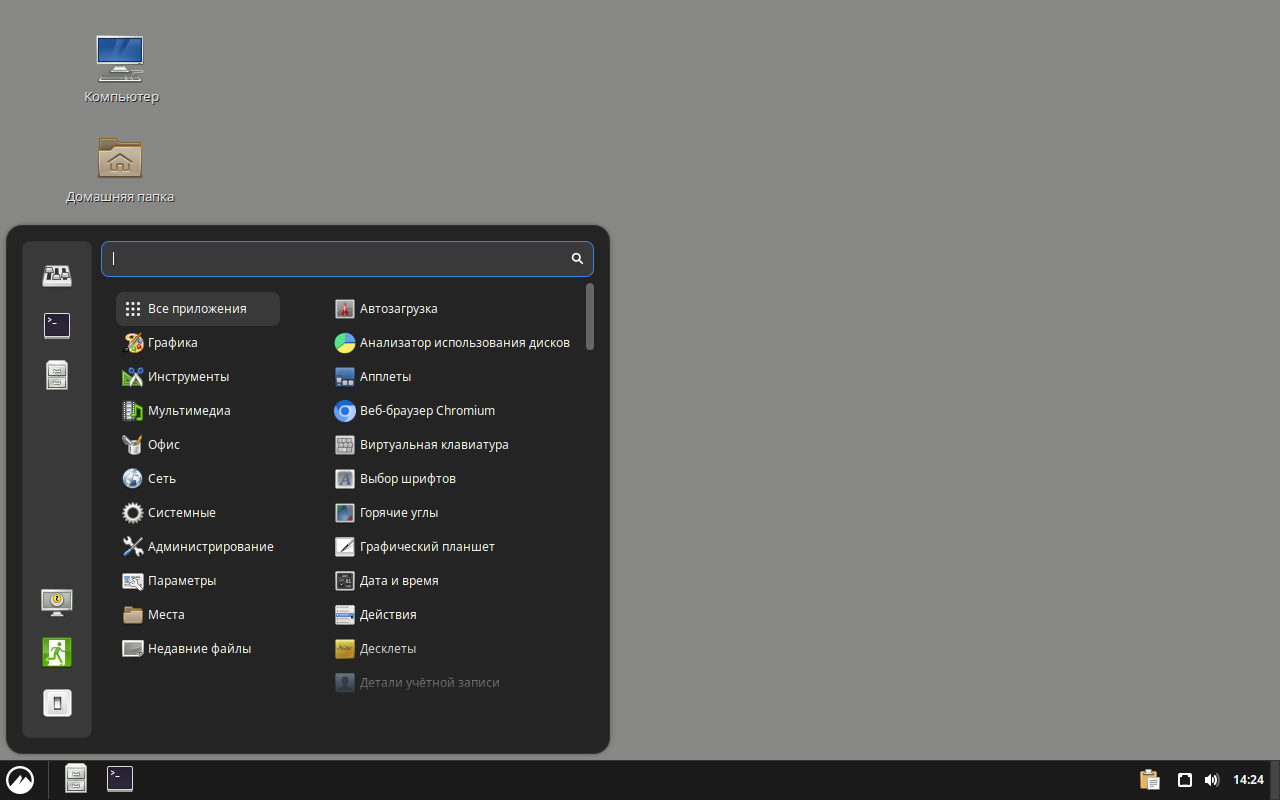Click the clock showing 14:24
This screenshot has height=800, width=1280.
(1248, 780)
